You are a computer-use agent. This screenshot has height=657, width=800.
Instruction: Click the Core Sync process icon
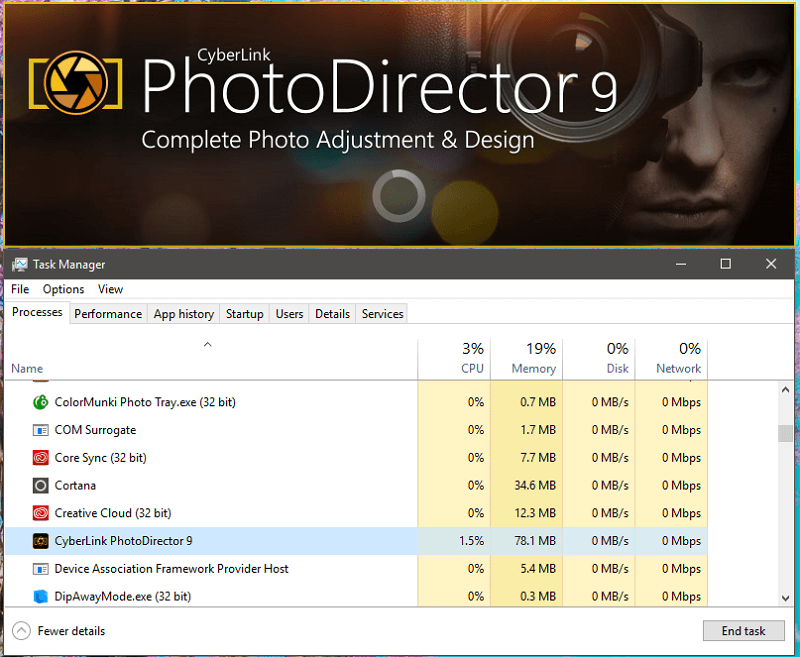pos(40,458)
